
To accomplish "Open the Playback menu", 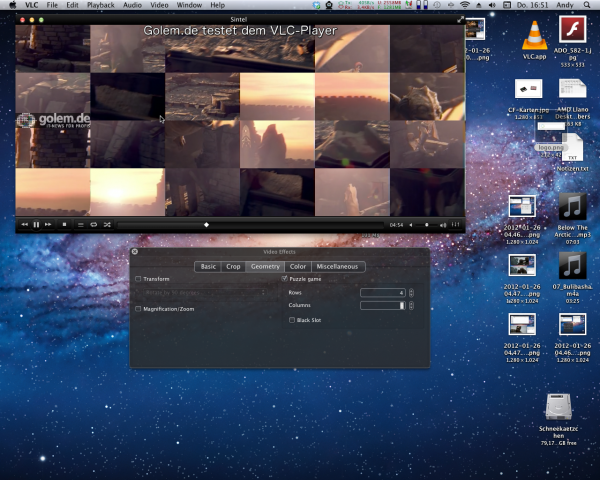I will [100, 6].
